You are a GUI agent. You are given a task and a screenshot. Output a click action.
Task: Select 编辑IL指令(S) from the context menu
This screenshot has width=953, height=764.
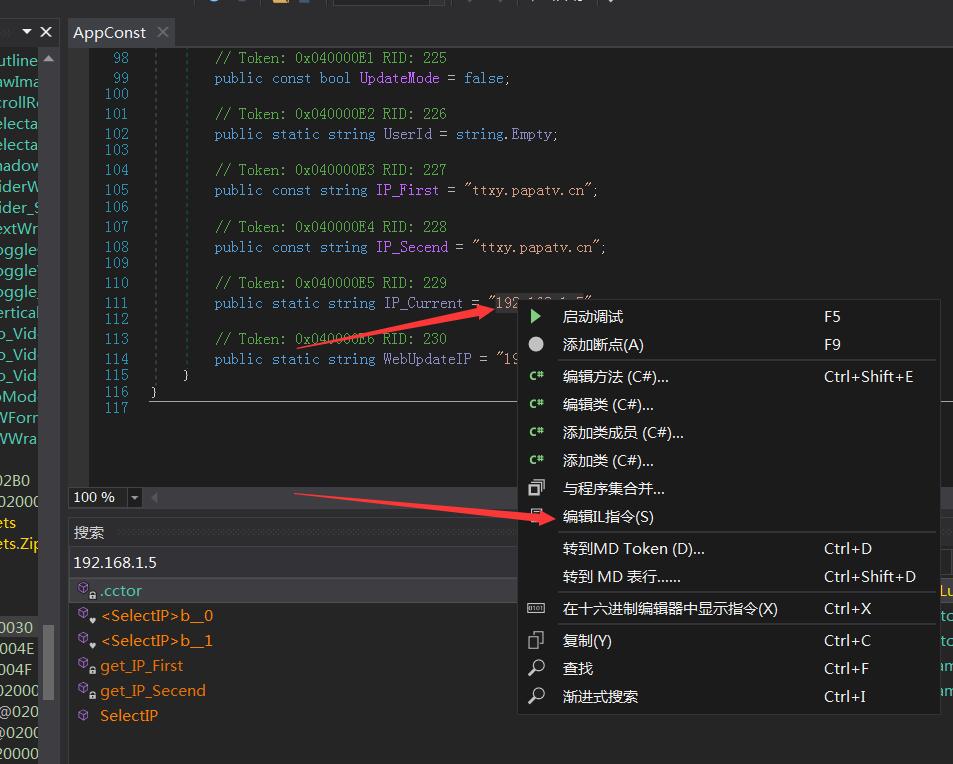pyautogui.click(x=607, y=517)
